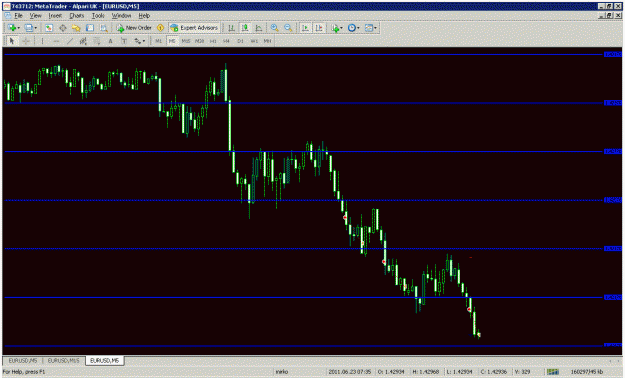Image resolution: width=625 pixels, height=378 pixels.
Task: Expand the Profiles dropdown arrow
Action: click(35, 28)
